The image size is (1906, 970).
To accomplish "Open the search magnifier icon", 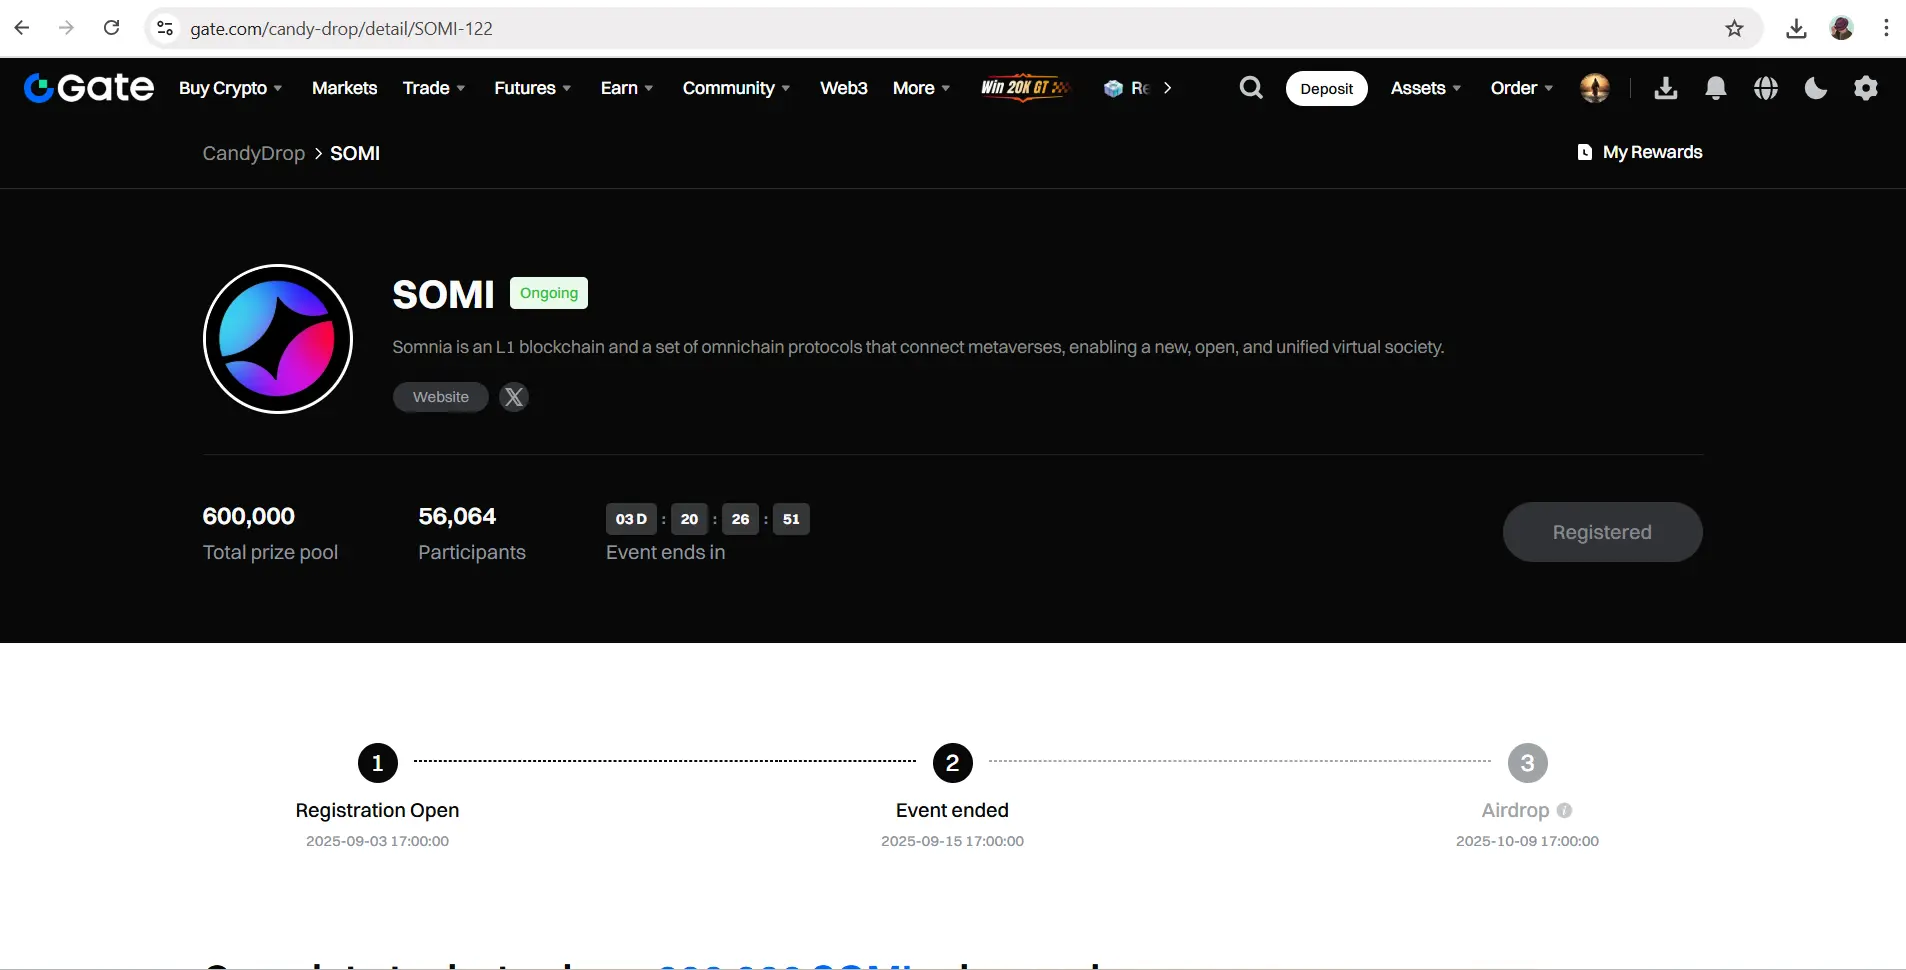I will click(x=1251, y=88).
